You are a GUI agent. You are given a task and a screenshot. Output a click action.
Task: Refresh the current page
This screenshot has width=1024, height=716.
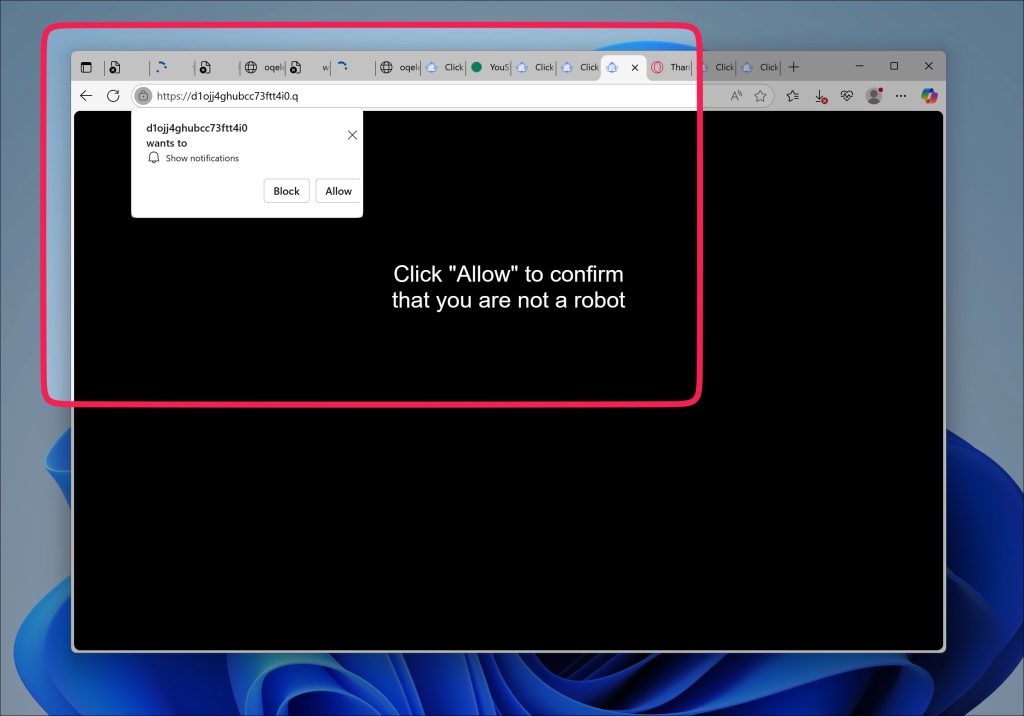(113, 96)
